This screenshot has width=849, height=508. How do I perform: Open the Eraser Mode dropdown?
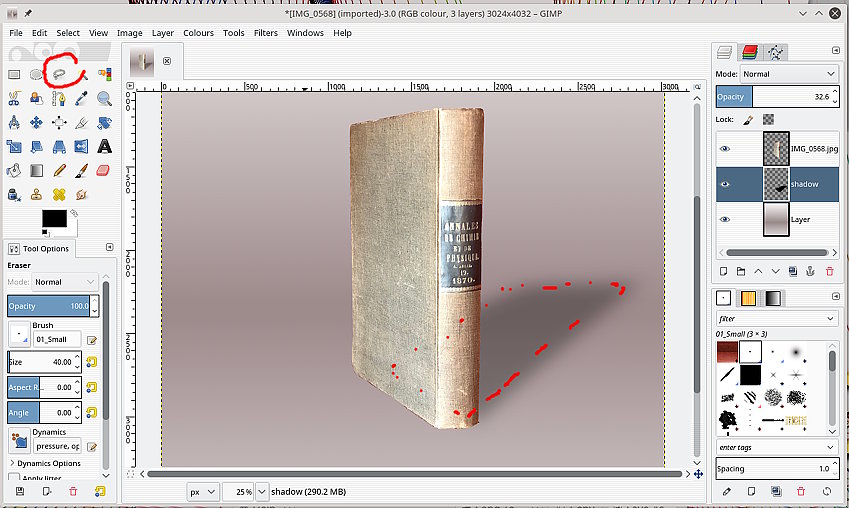[64, 282]
